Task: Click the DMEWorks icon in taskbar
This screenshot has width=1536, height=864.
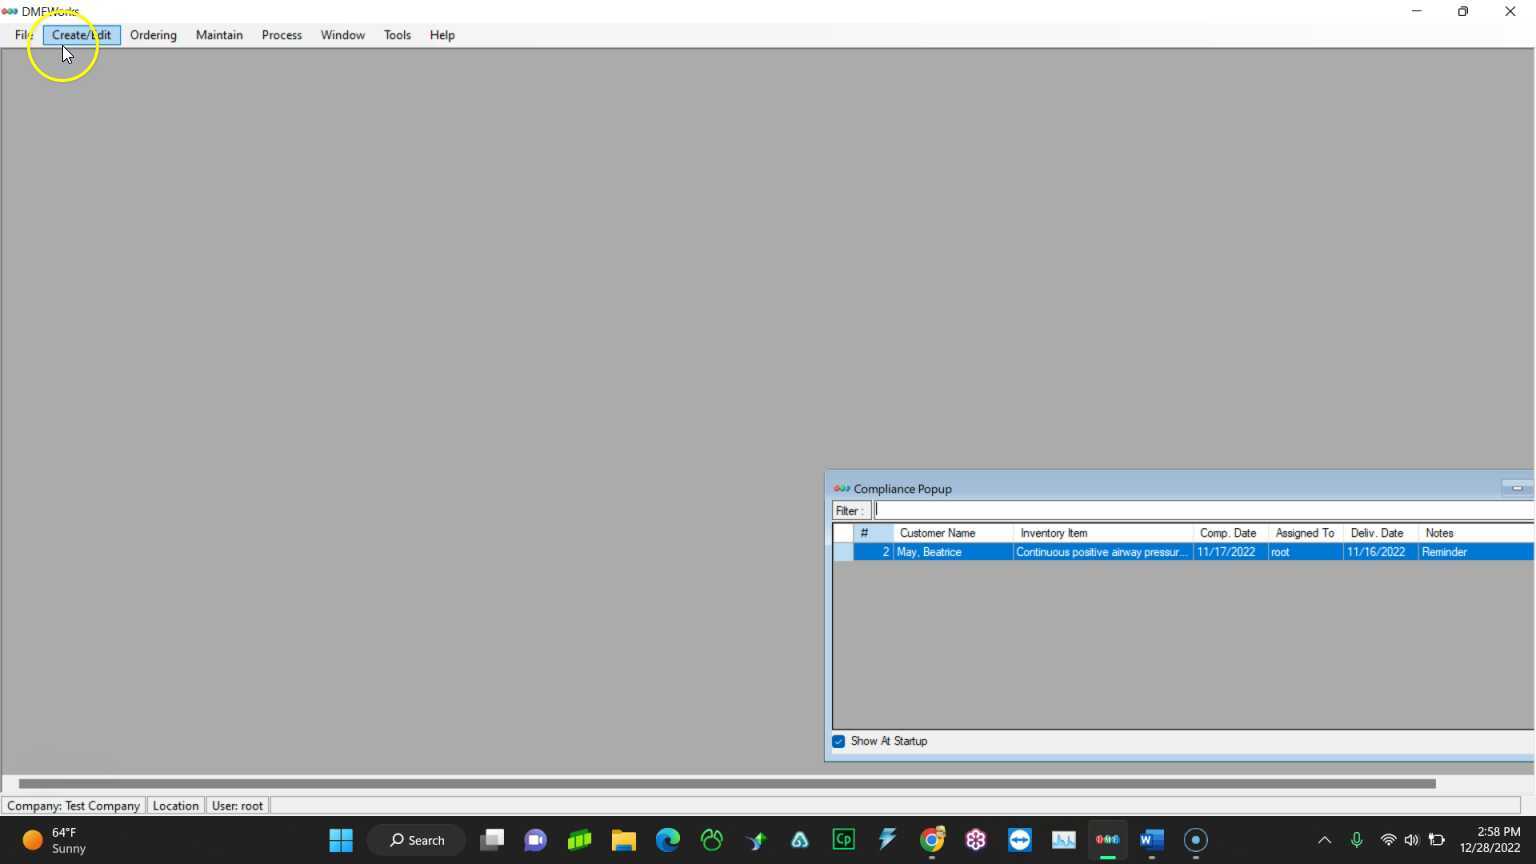Action: pos(1107,840)
